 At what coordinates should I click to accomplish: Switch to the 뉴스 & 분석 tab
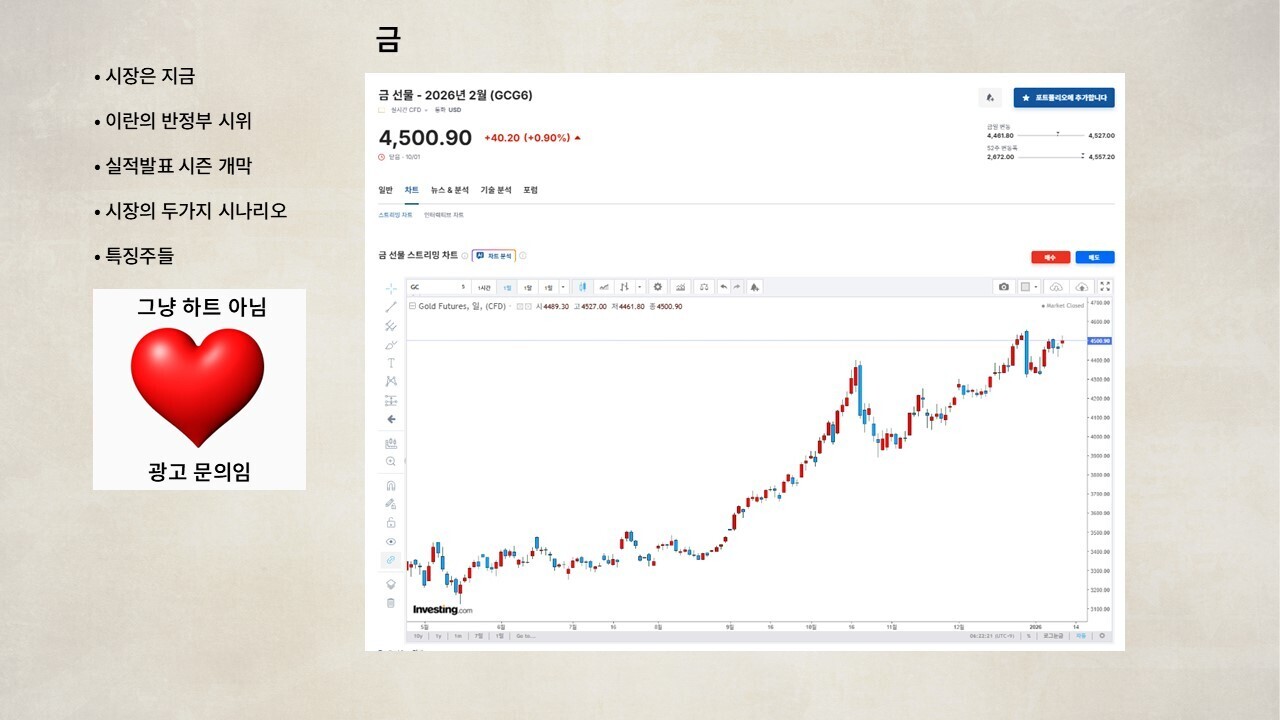[x=449, y=190]
